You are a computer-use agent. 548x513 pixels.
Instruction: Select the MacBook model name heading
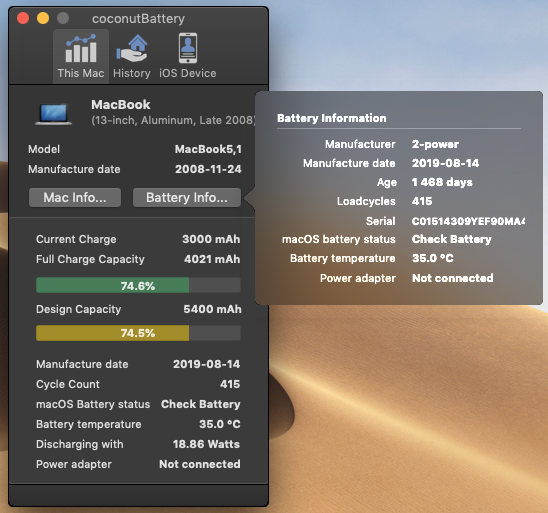coord(121,104)
